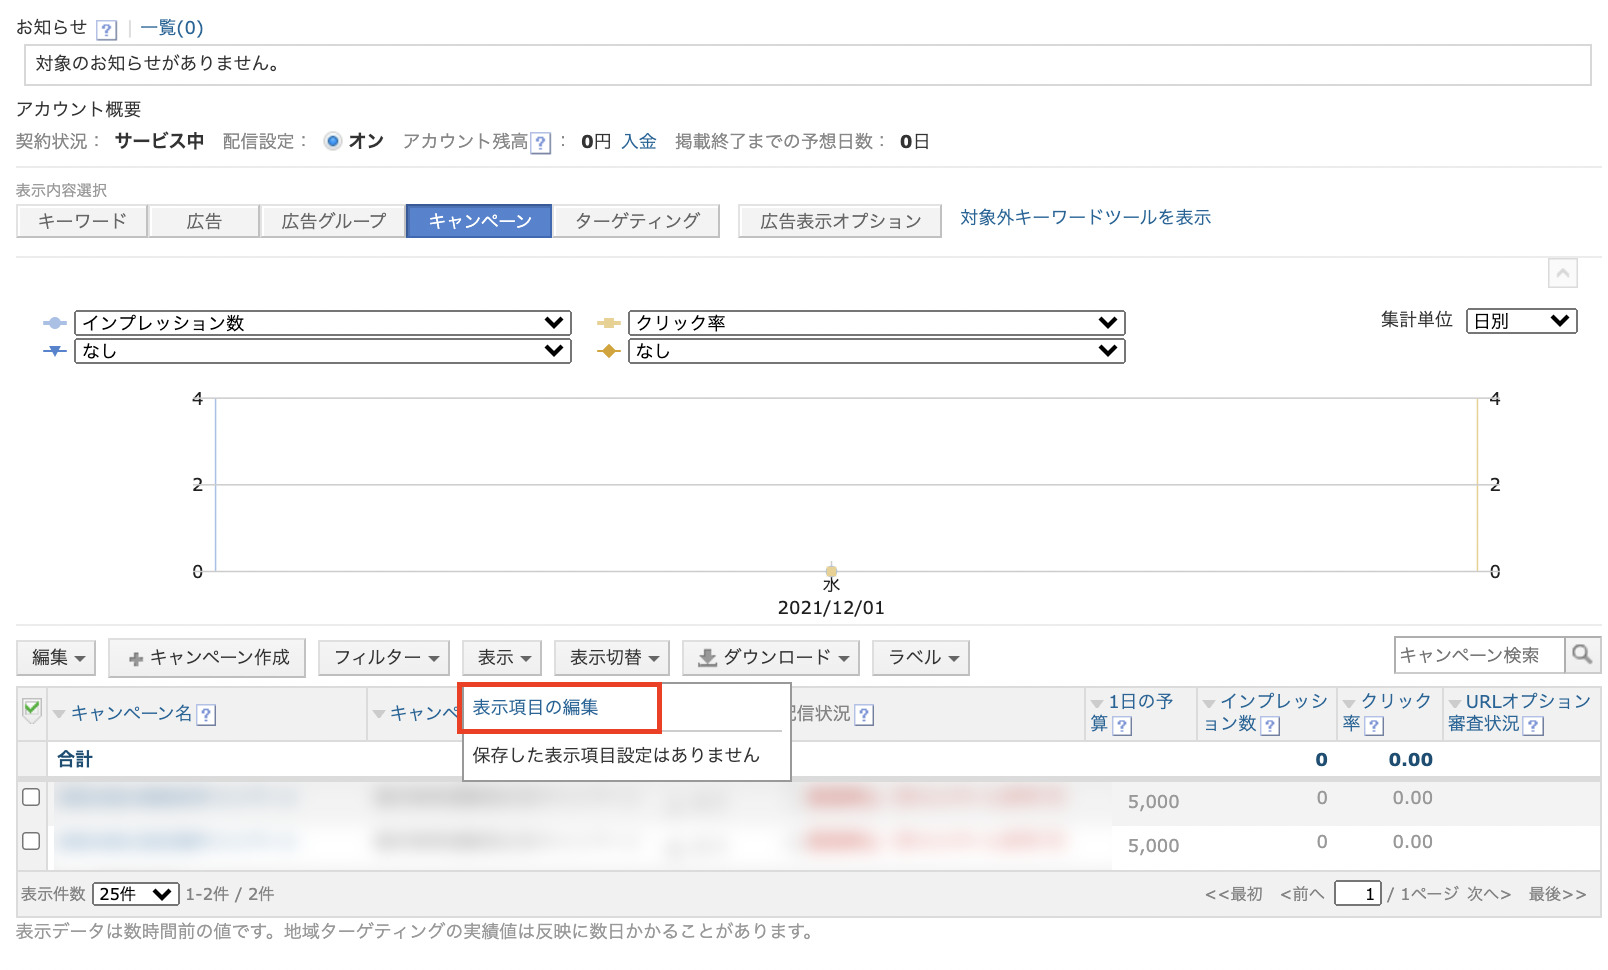Tick the second campaign row checkbox

[31, 841]
